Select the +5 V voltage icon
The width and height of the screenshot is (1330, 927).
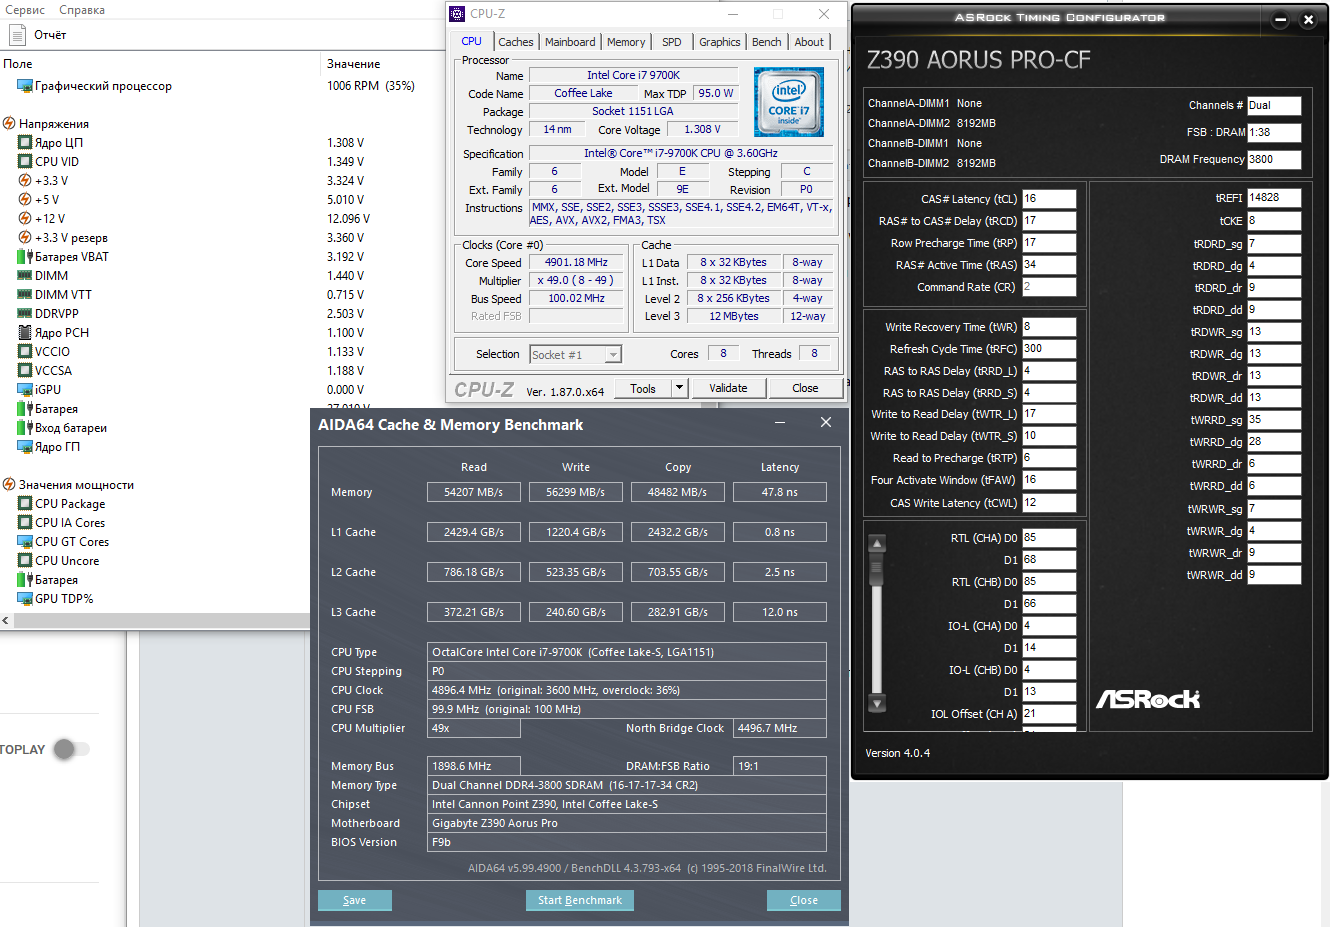25,200
